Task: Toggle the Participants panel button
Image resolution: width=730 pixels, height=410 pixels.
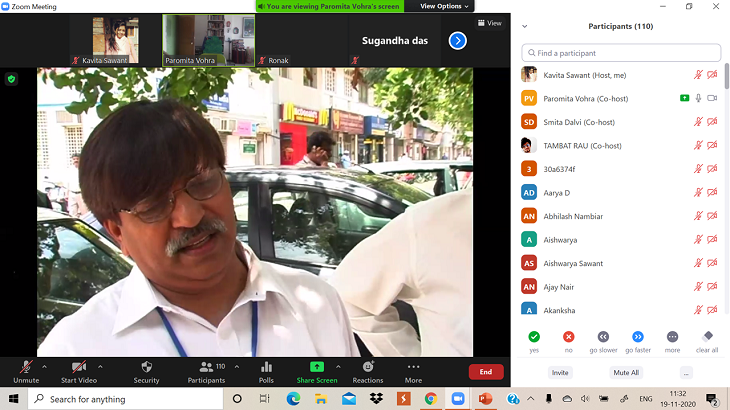Action: (206, 367)
